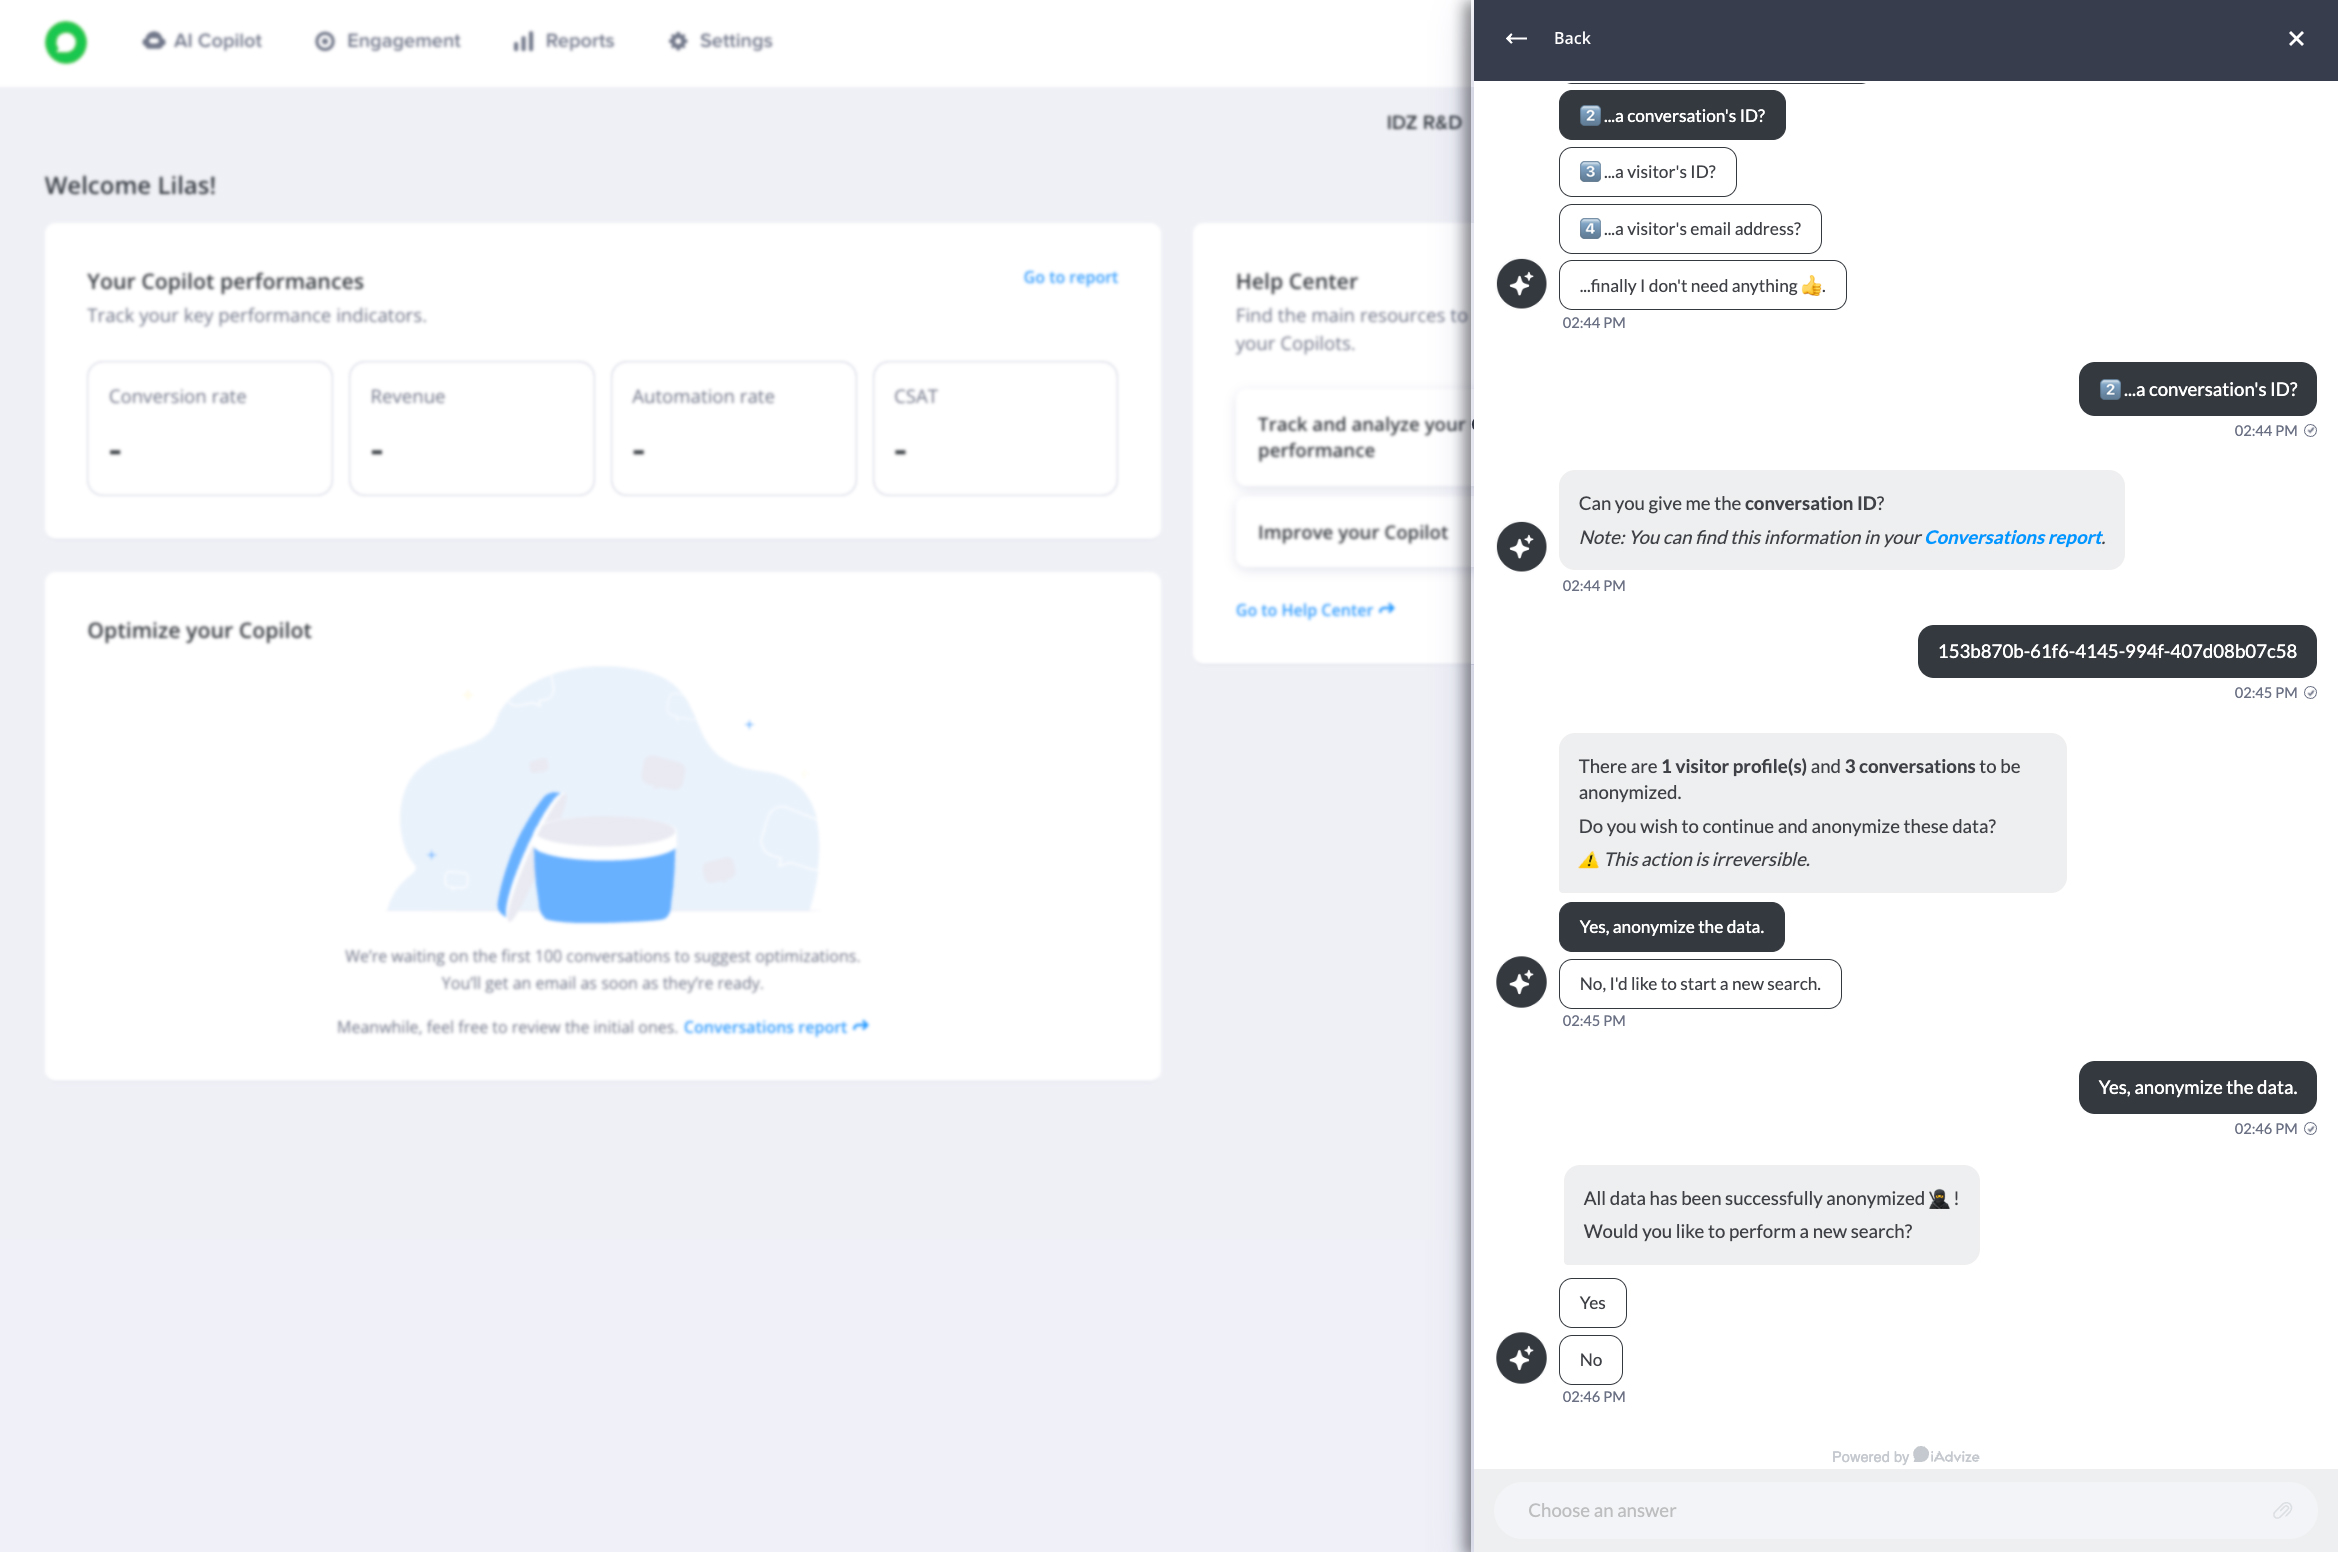
Task: Open the AI Copilot menu
Action: coord(202,41)
